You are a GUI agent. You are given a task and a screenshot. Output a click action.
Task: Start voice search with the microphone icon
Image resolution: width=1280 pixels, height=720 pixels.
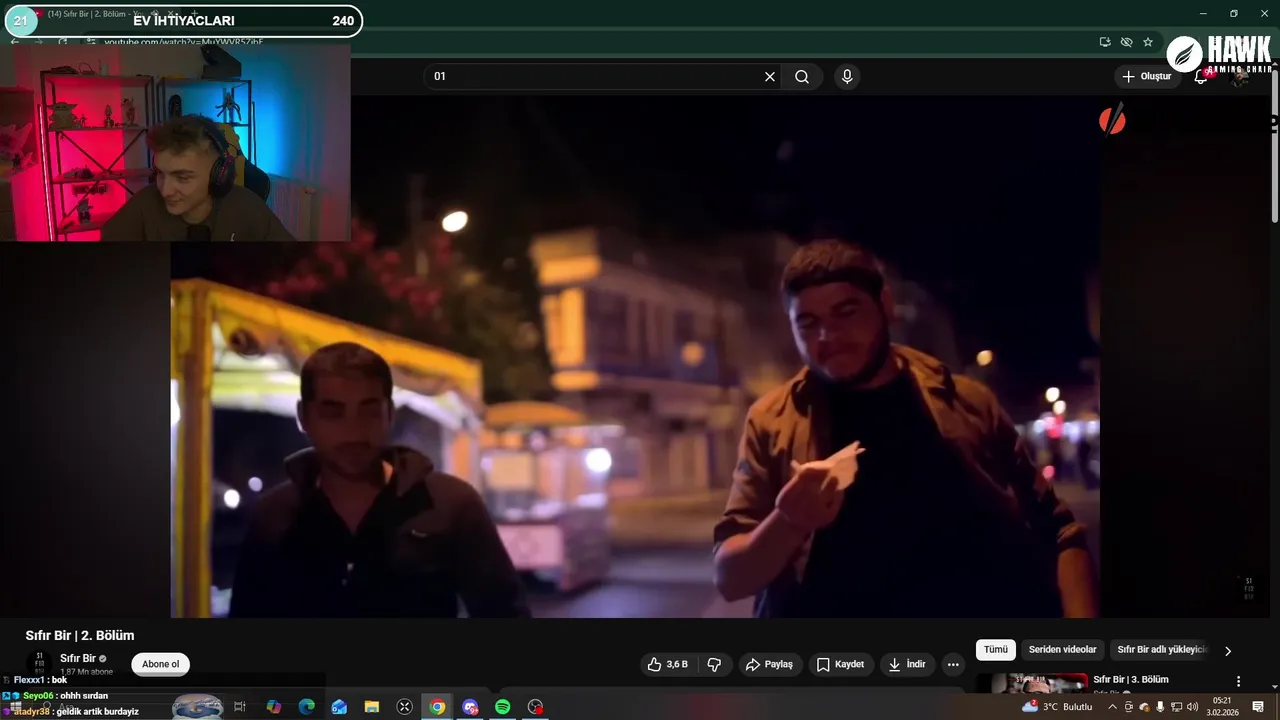click(x=847, y=77)
